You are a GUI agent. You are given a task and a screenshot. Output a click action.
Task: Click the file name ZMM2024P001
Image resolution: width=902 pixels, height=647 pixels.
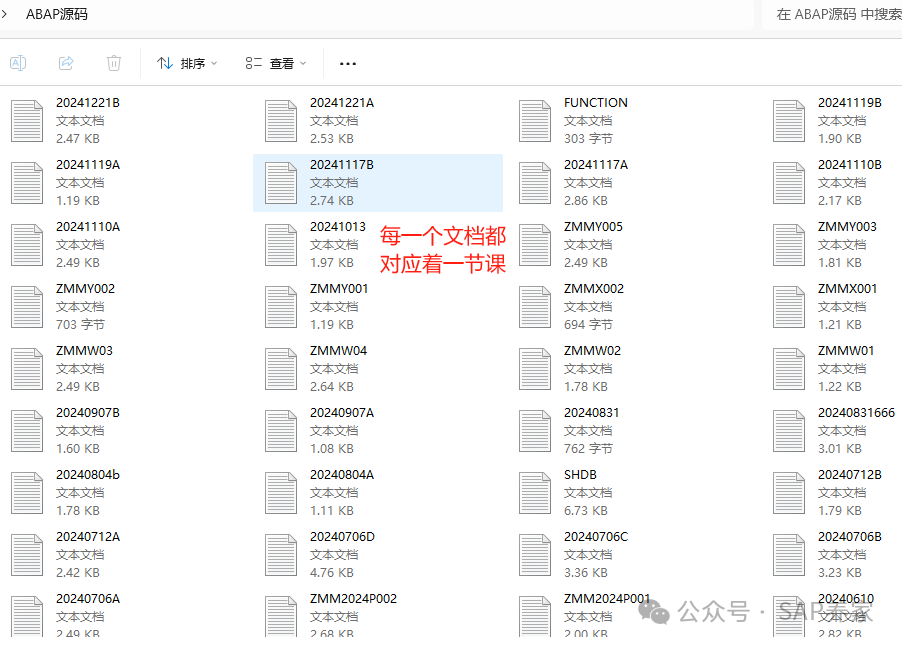(x=607, y=599)
